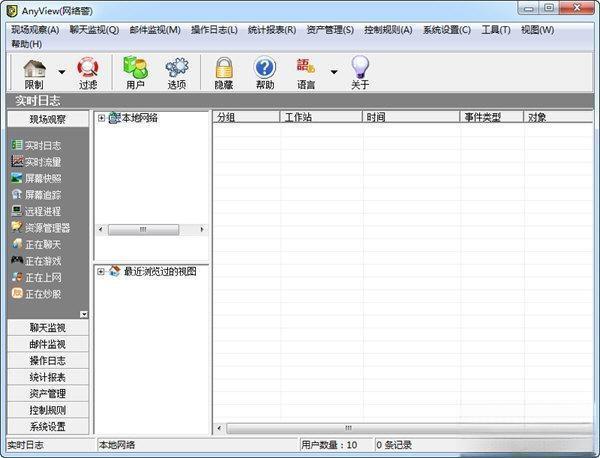Sort by the 分组 column header
The width and height of the screenshot is (600, 458).
[246, 117]
